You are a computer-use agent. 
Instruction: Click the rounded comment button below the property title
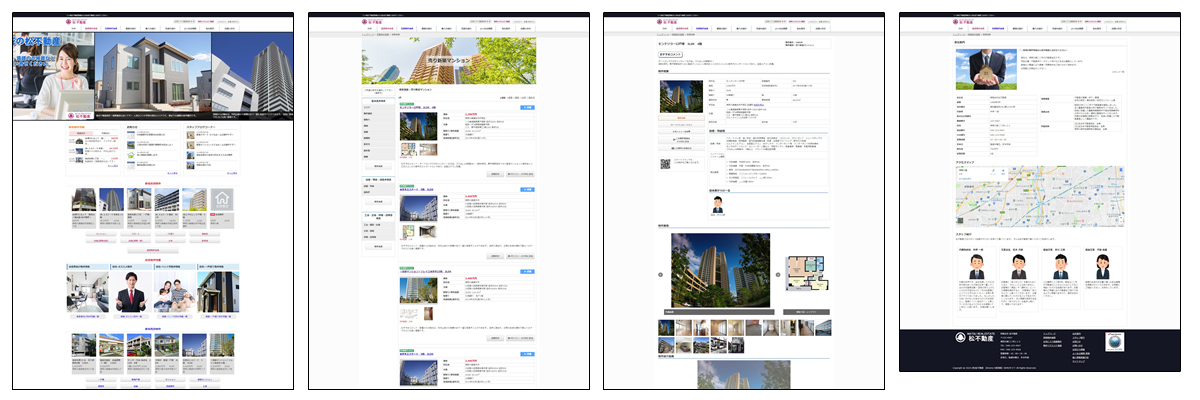pyautogui.click(x=672, y=54)
